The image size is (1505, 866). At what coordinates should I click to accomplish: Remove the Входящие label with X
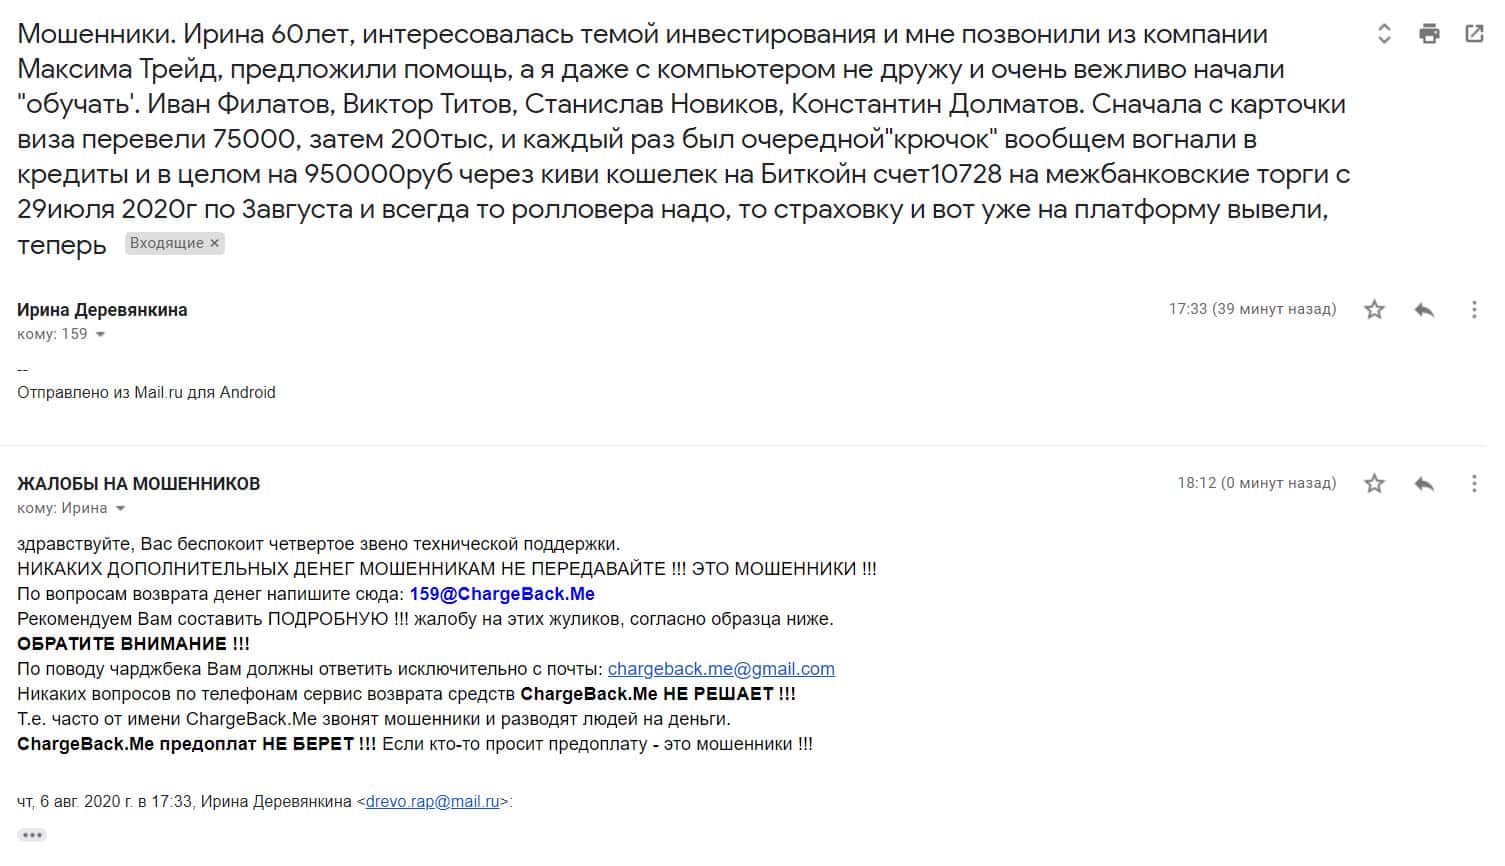pyautogui.click(x=214, y=243)
